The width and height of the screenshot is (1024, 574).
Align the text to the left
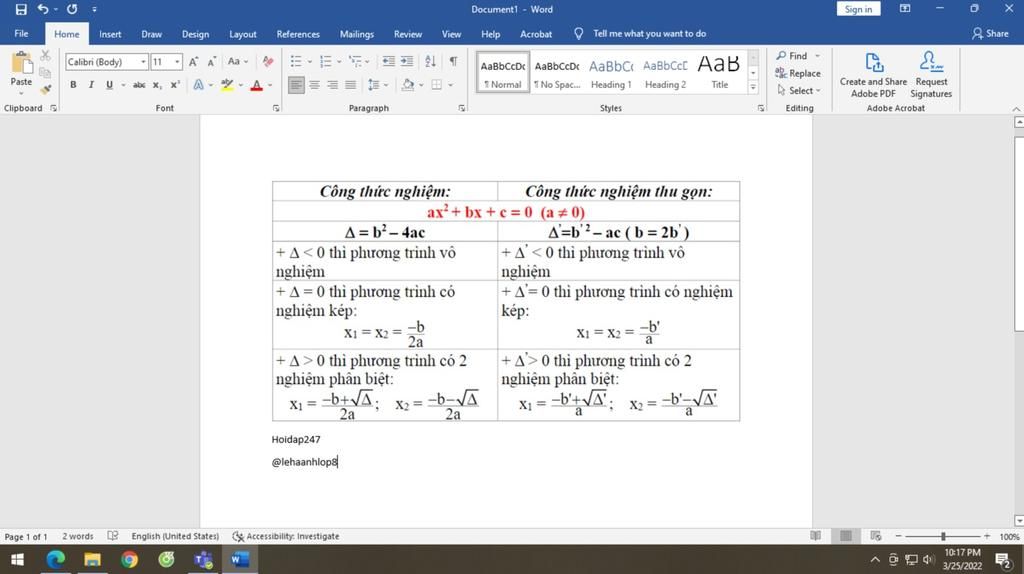click(x=296, y=85)
